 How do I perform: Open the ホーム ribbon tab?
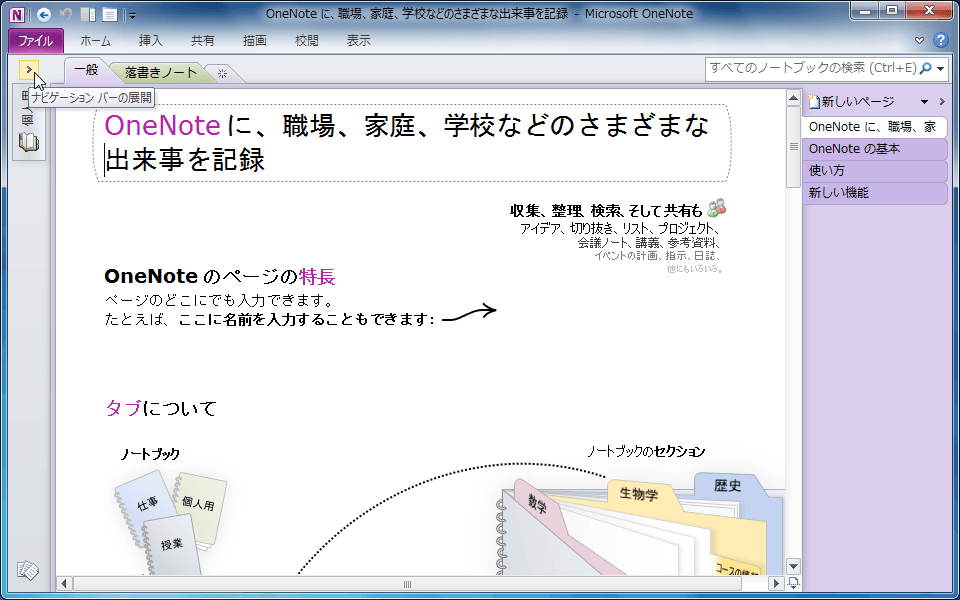(96, 41)
